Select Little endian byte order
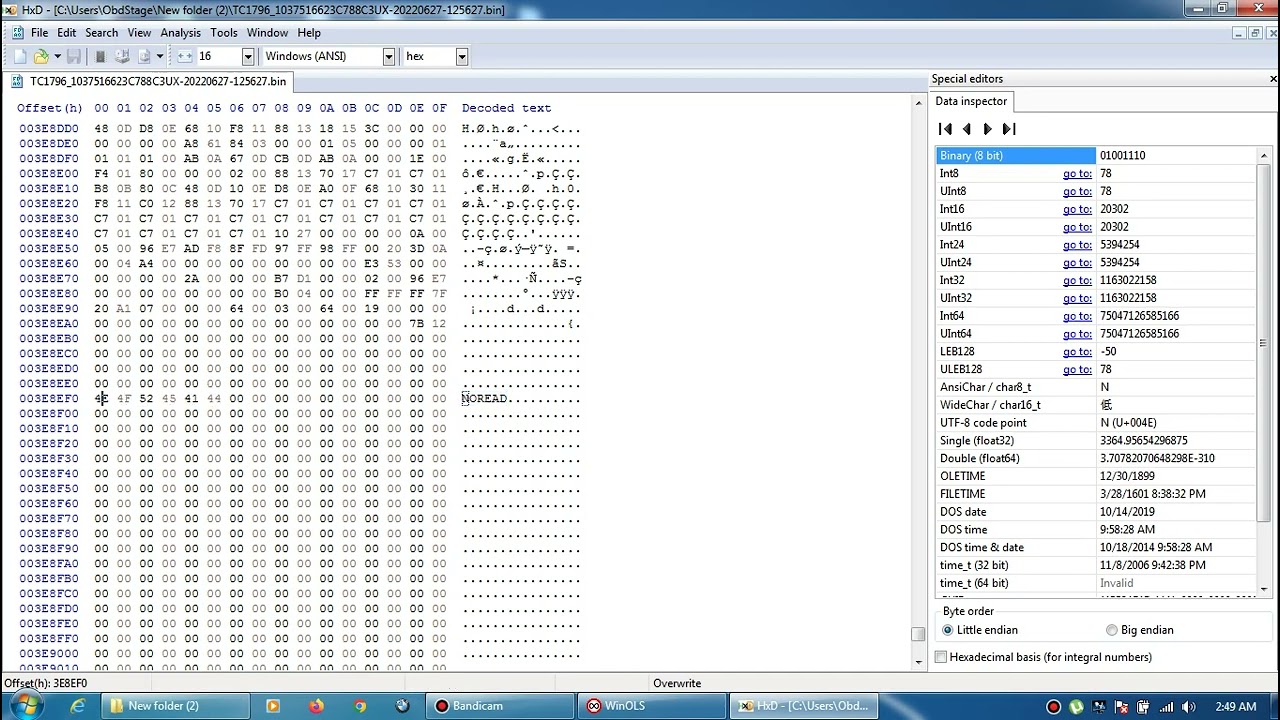This screenshot has width=1280, height=720. (x=980, y=630)
